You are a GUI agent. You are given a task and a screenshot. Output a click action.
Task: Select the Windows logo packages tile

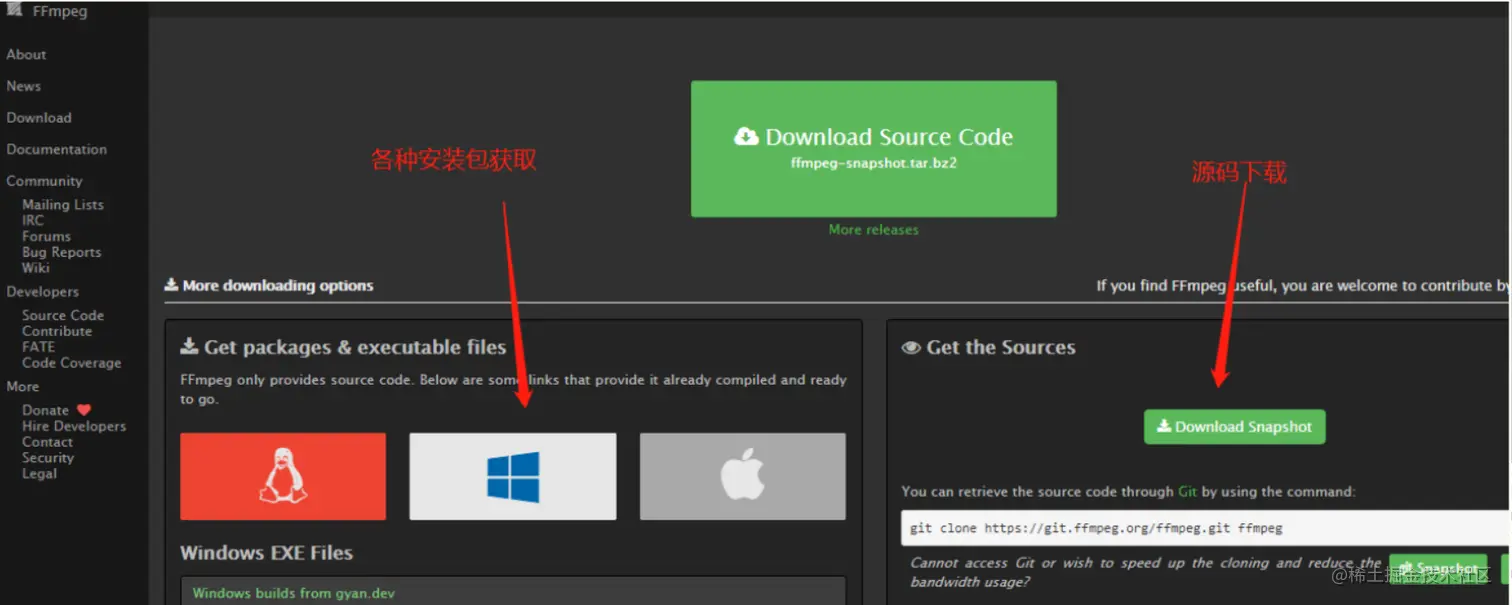(513, 476)
